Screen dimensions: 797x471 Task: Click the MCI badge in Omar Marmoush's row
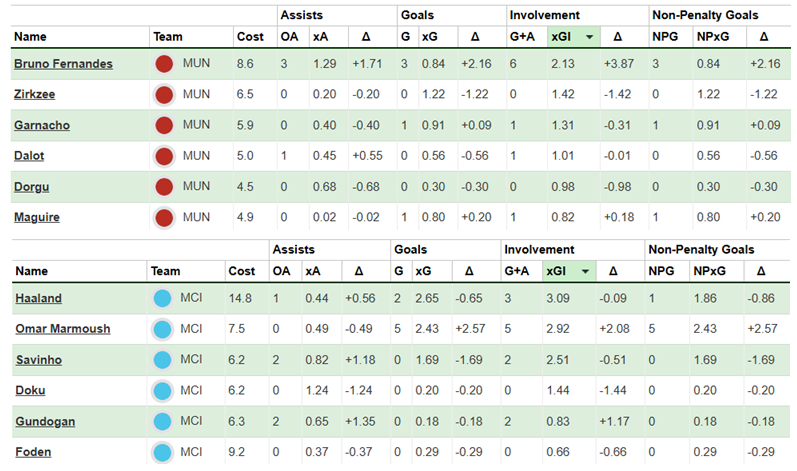(x=163, y=329)
